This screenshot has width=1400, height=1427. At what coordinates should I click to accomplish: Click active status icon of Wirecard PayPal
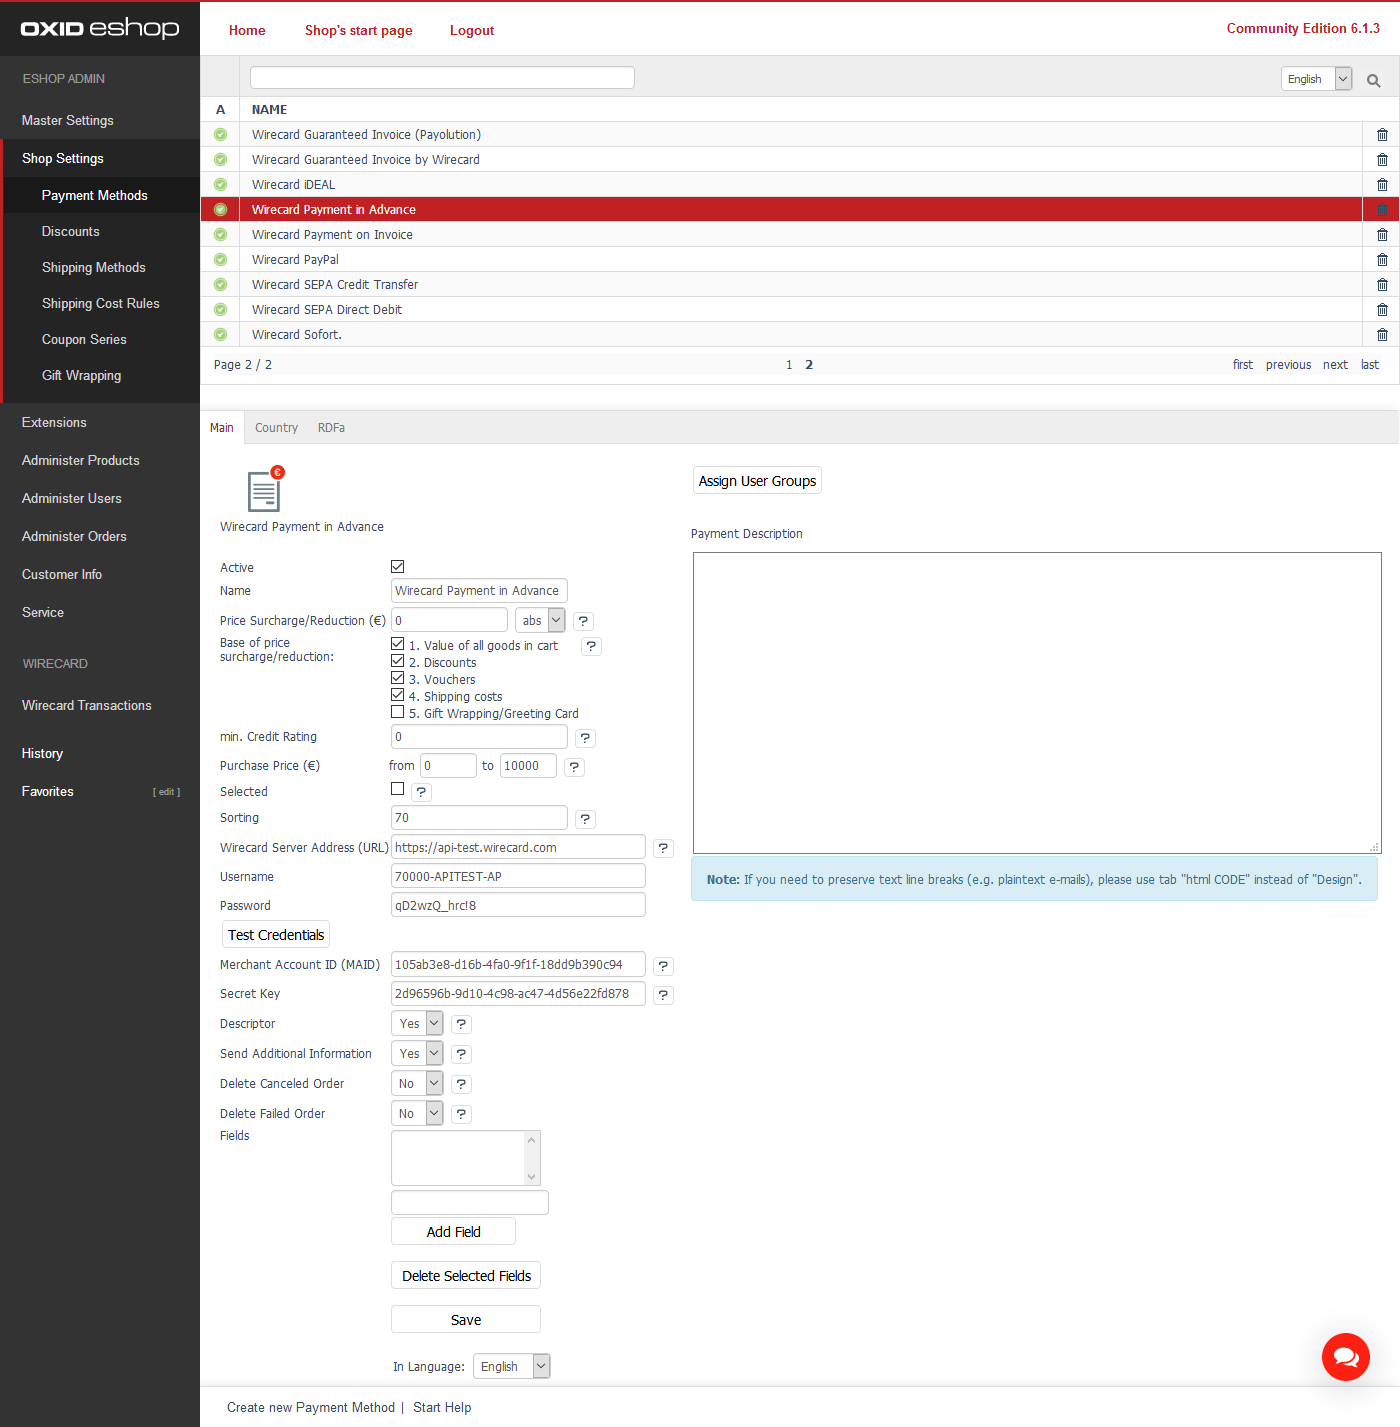point(220,260)
